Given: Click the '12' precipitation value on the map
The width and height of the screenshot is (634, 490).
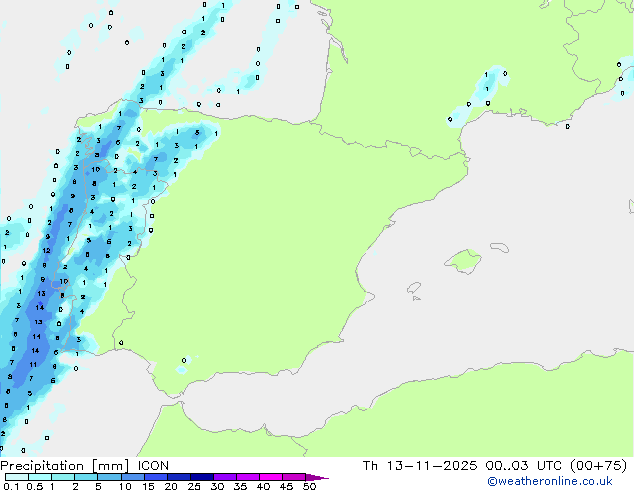Looking at the screenshot, I should [46, 251].
